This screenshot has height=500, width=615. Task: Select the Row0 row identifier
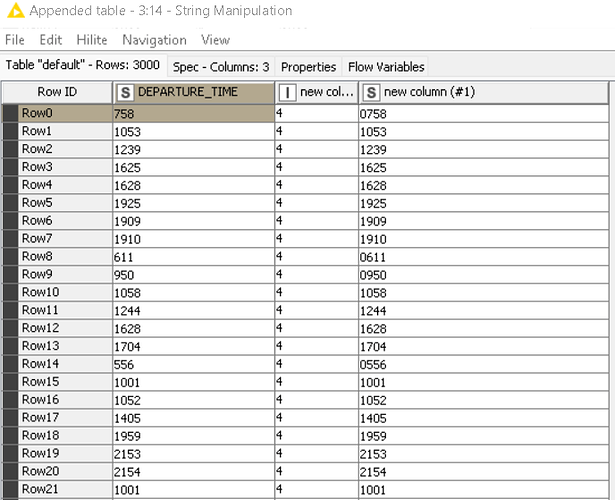click(65, 113)
